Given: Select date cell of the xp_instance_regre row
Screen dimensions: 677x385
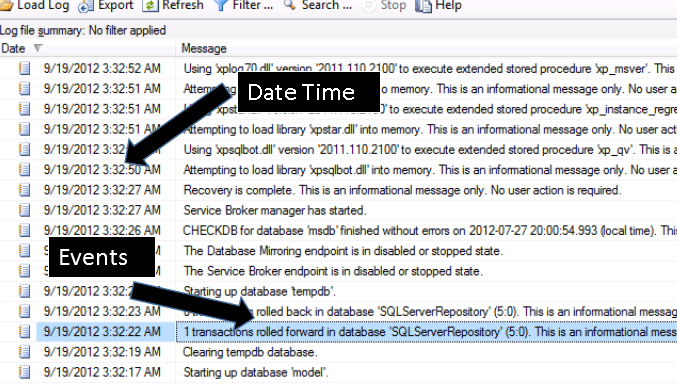Looking at the screenshot, I should click(102, 109).
